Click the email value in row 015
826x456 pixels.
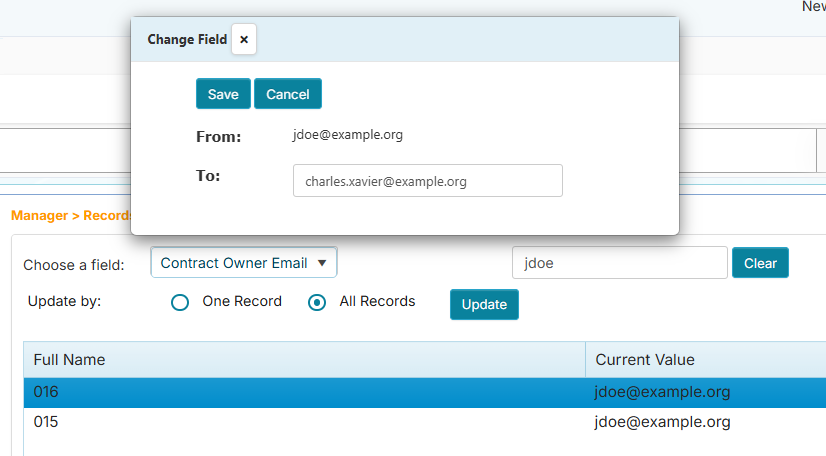(662, 422)
